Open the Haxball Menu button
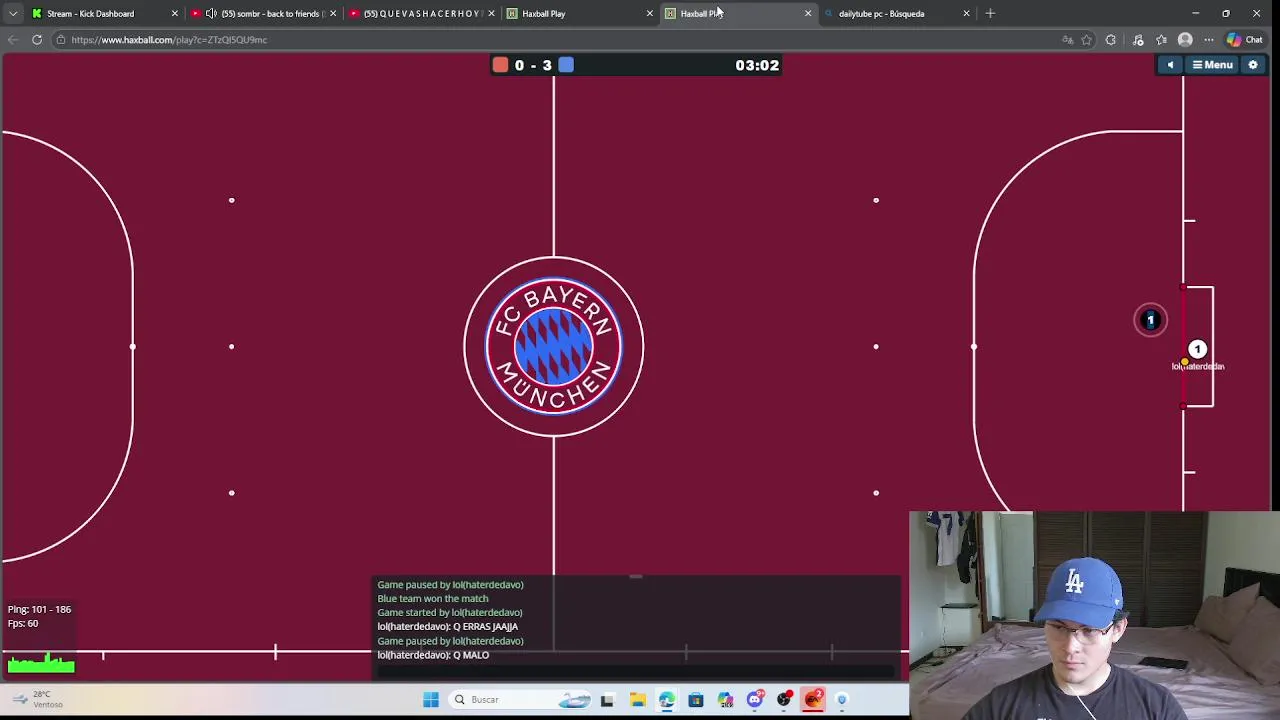 [1212, 65]
